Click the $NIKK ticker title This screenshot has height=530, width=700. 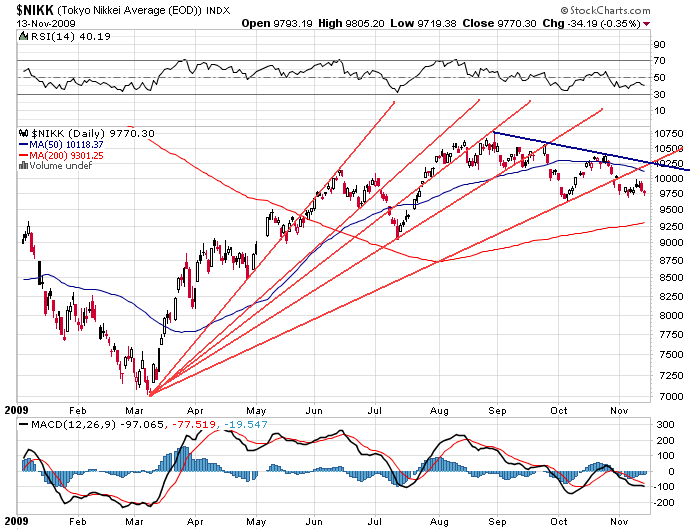(35, 10)
